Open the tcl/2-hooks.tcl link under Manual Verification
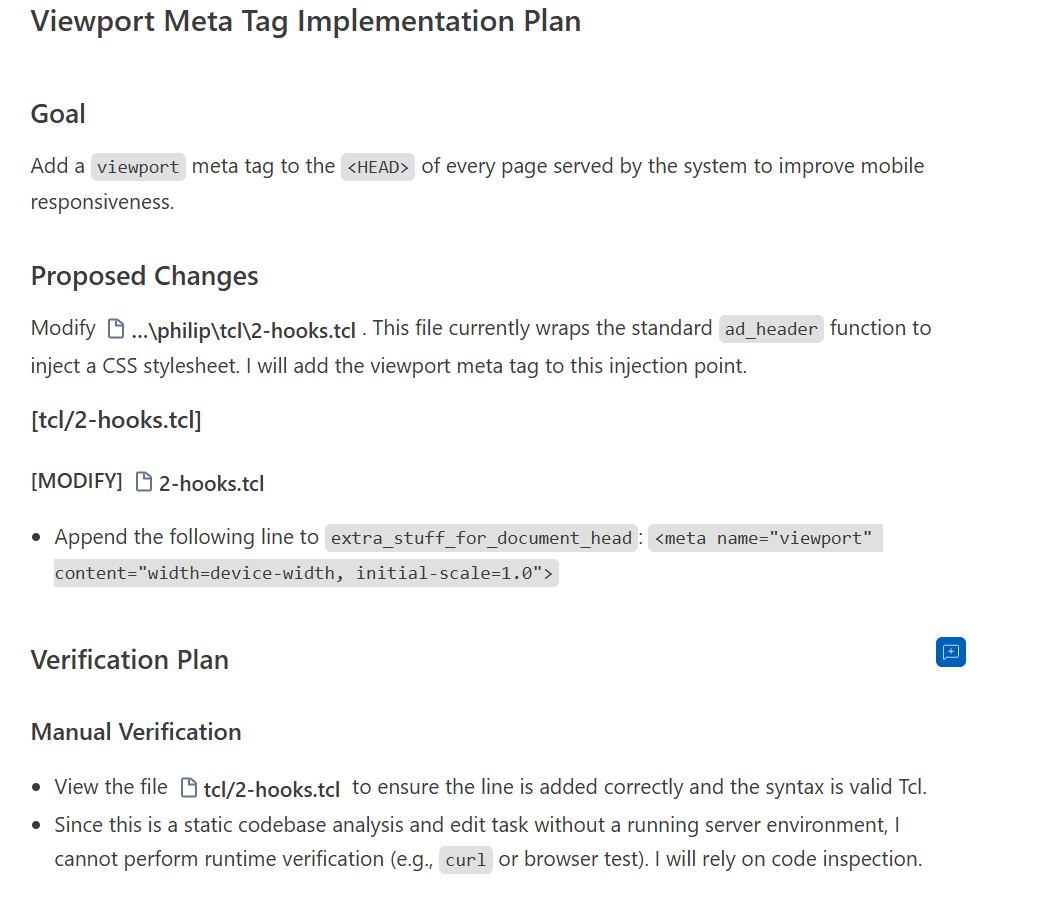This screenshot has height=912, width=1044. 271,789
